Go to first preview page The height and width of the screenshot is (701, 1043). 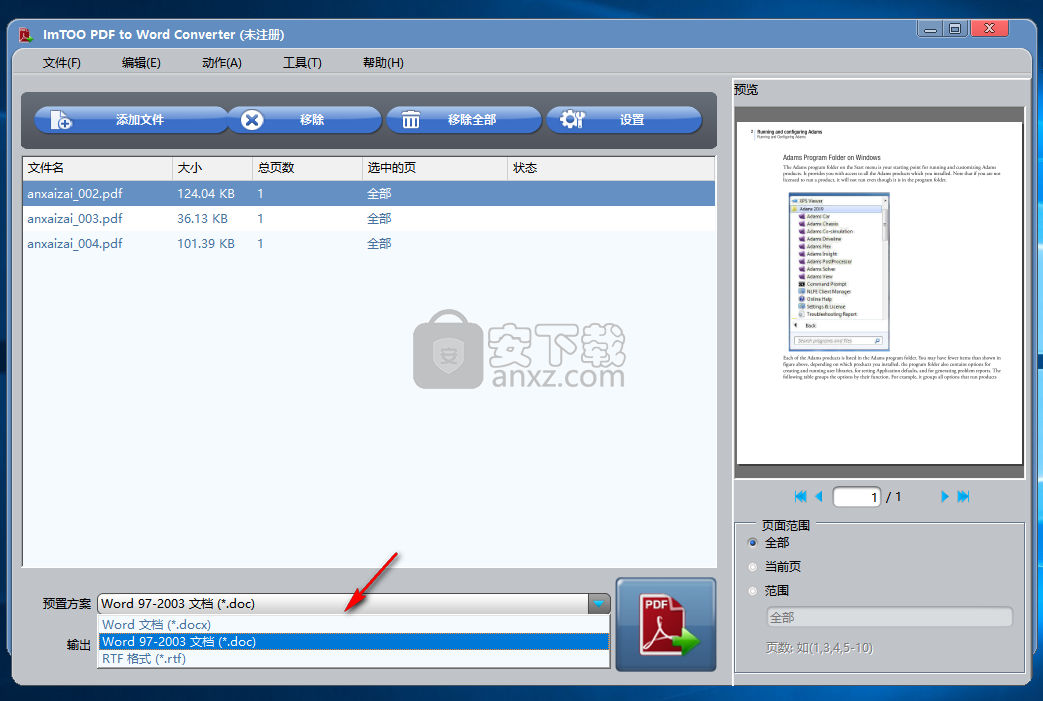tap(800, 496)
